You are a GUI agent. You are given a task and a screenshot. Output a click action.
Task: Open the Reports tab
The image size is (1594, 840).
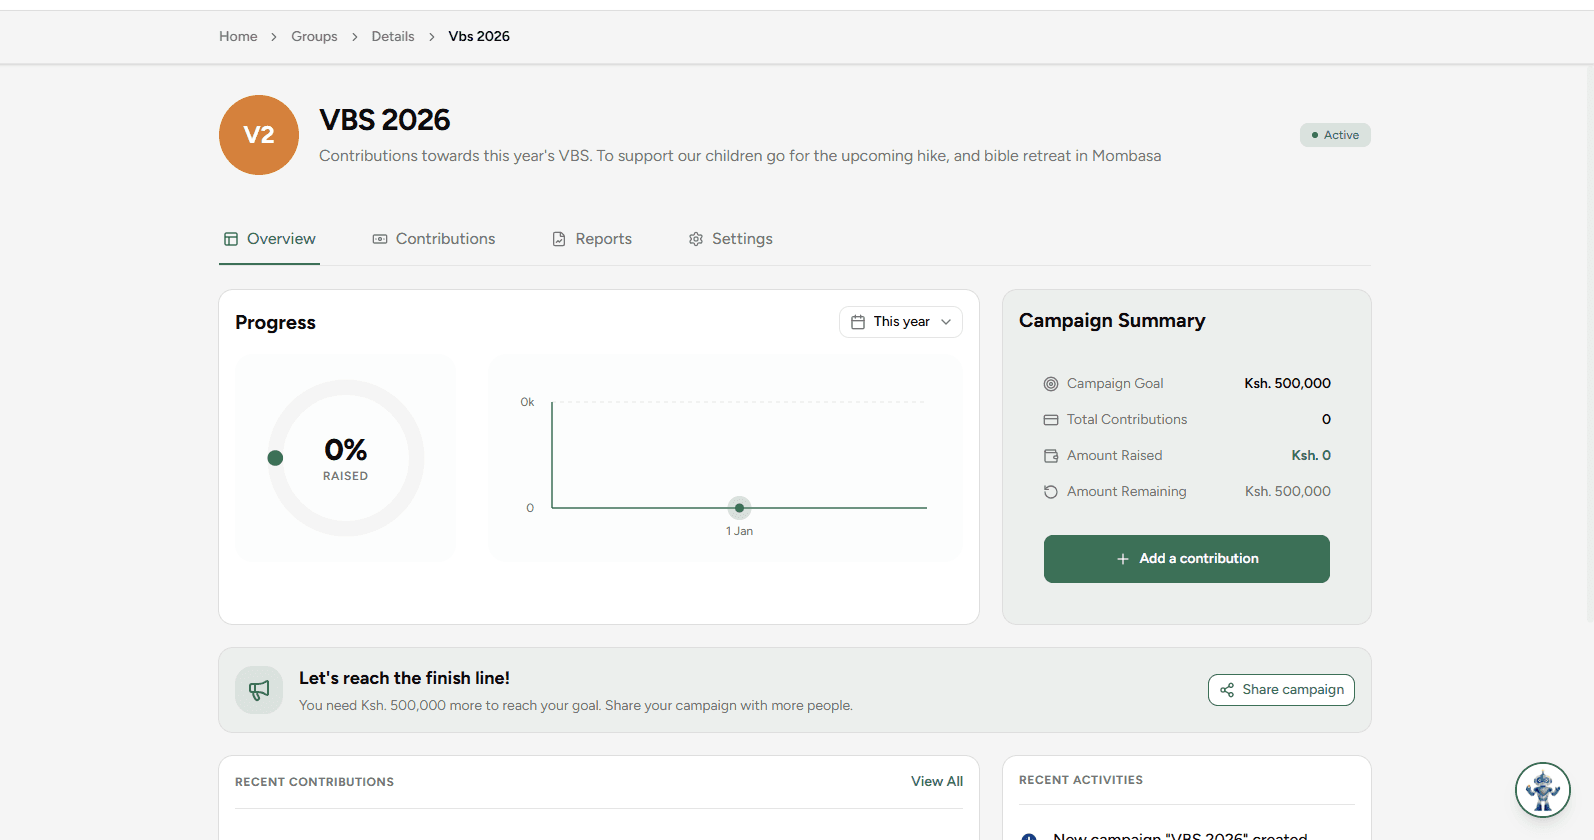pos(592,239)
